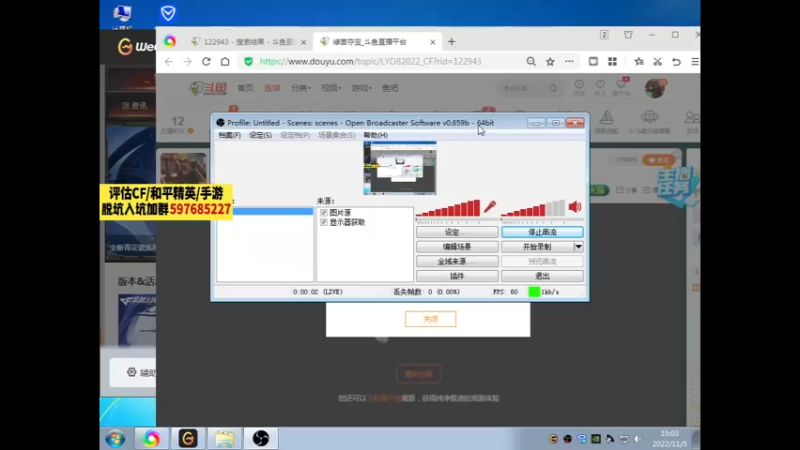800x450 pixels.
Task: Stop streaming with 停止串流 button
Action: tap(542, 232)
